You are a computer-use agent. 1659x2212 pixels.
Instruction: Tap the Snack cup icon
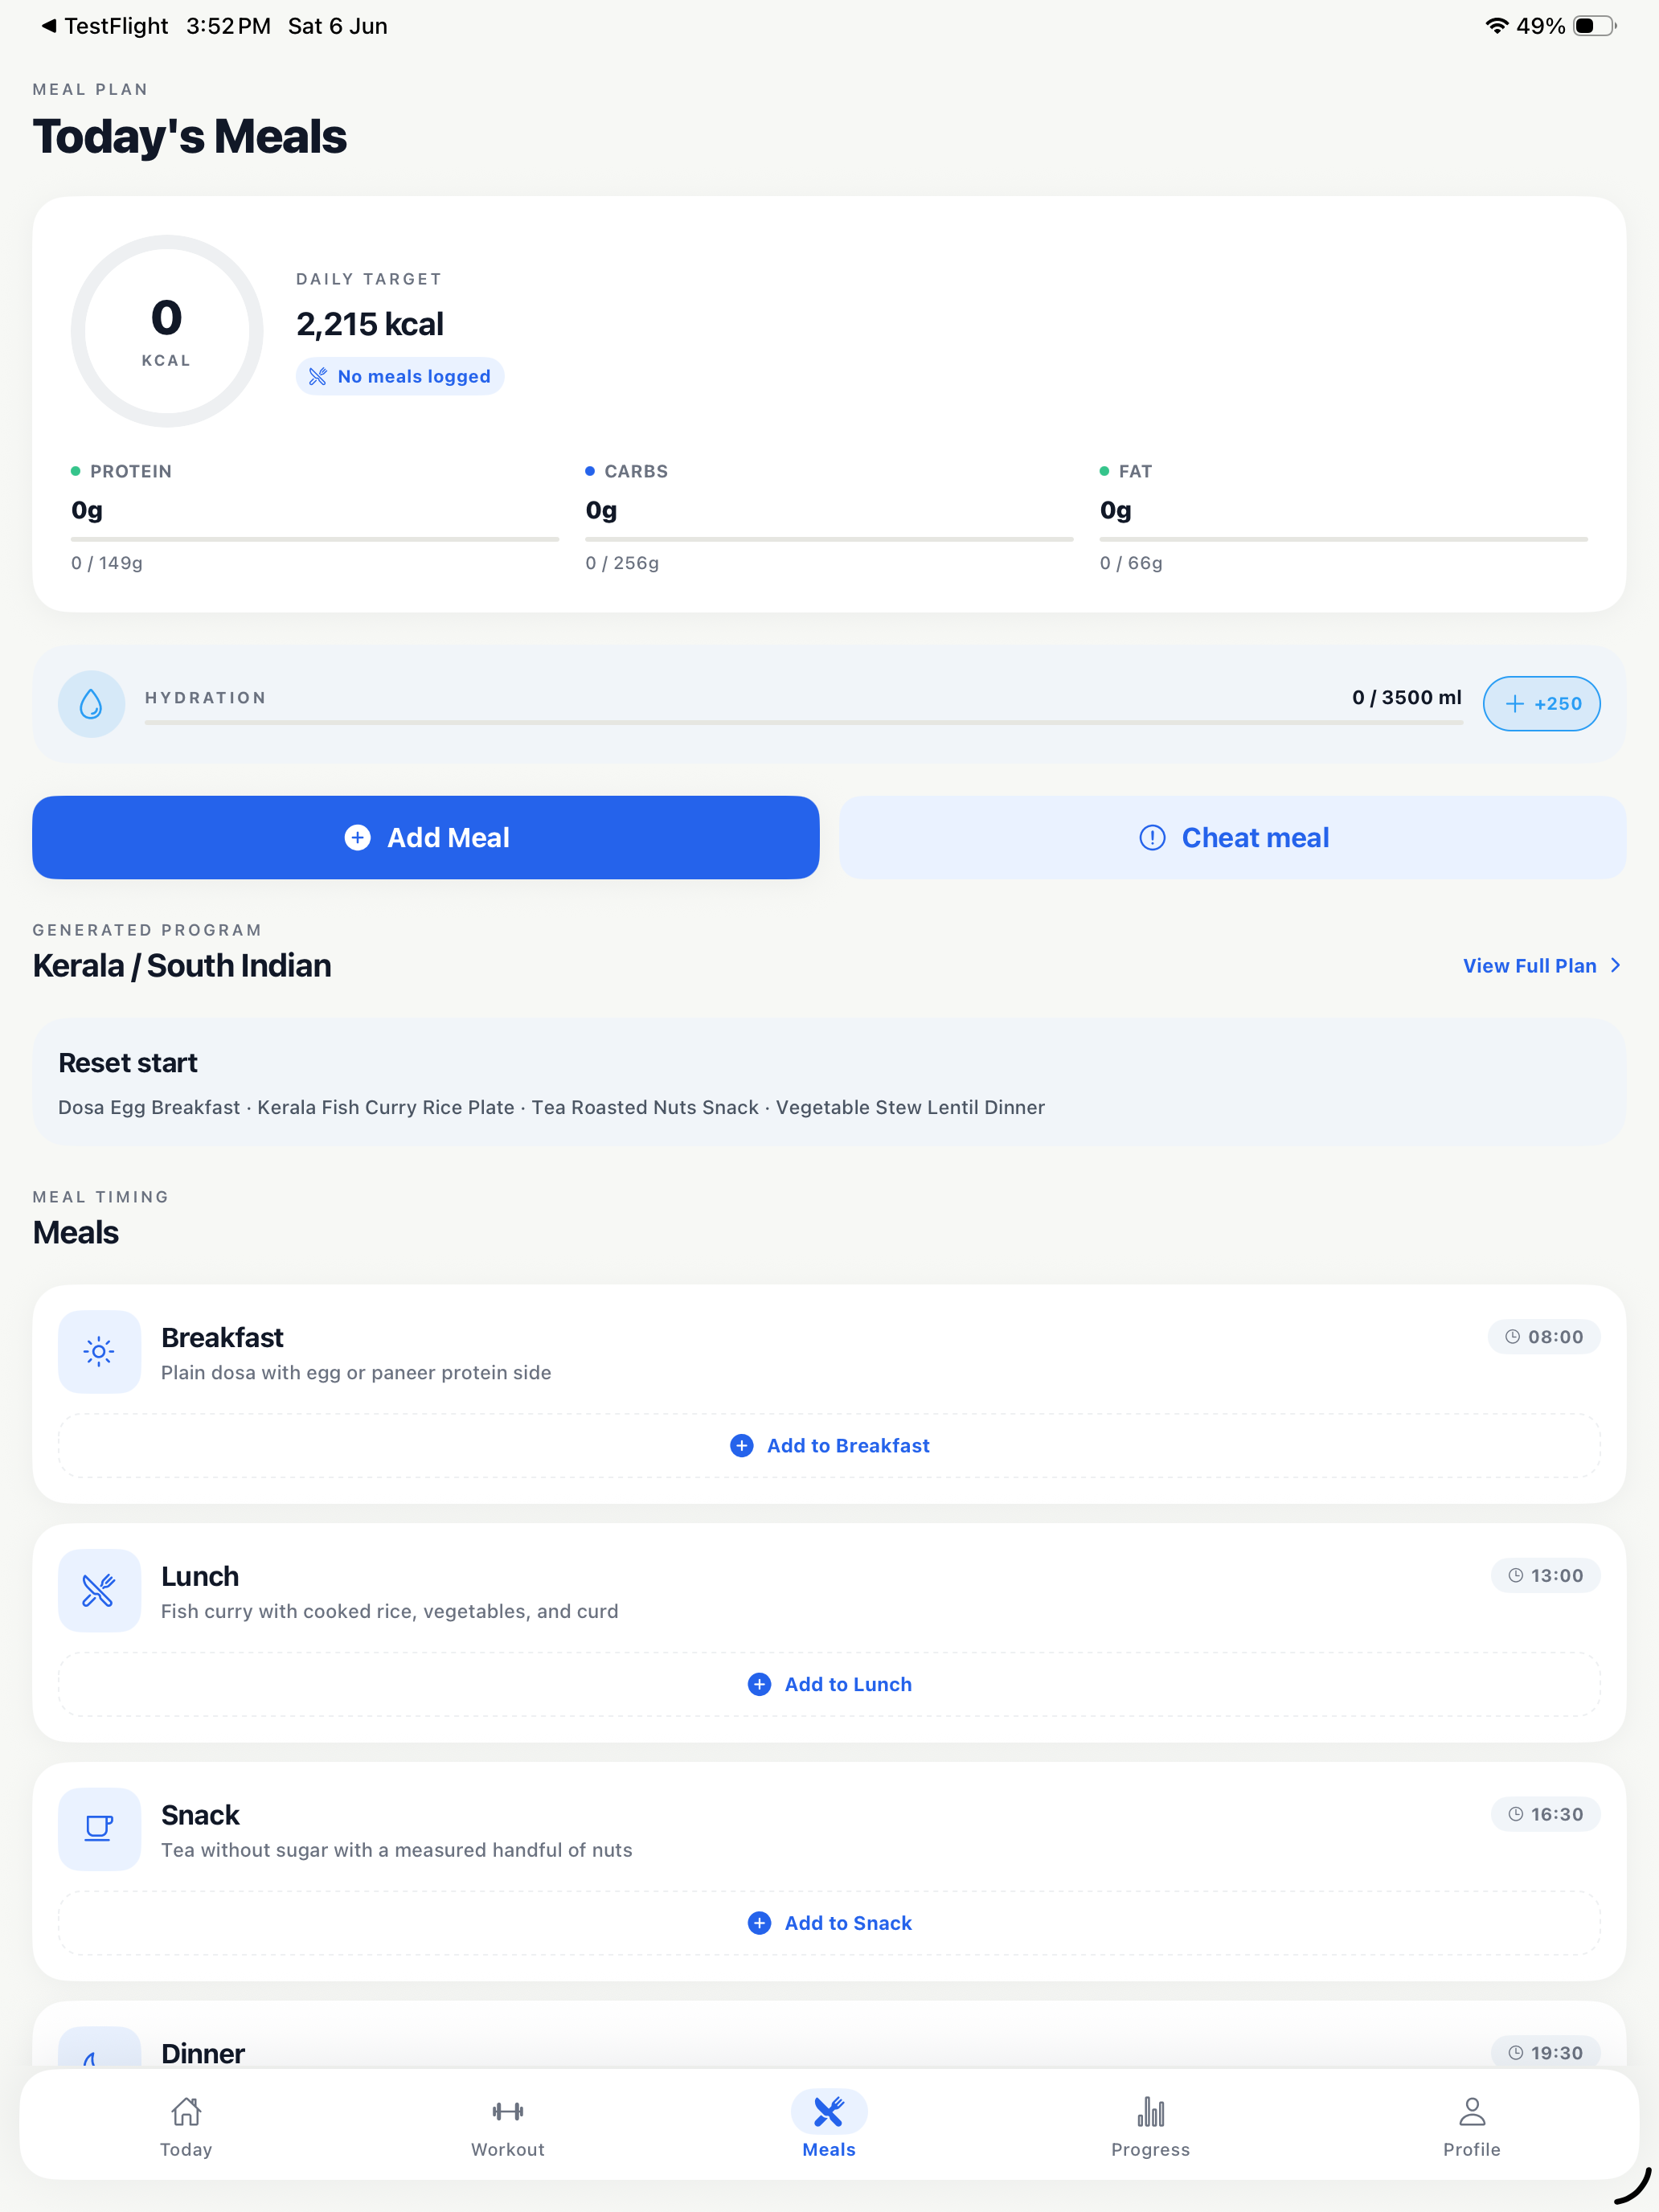[x=99, y=1830]
